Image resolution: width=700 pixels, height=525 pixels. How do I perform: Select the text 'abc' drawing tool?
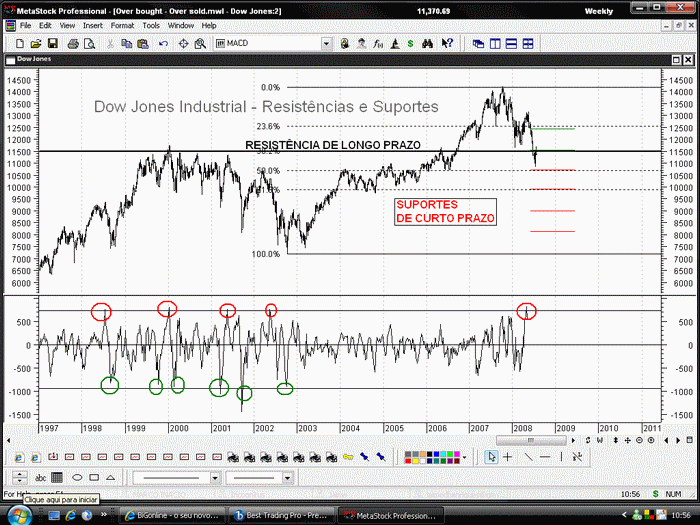click(x=41, y=478)
